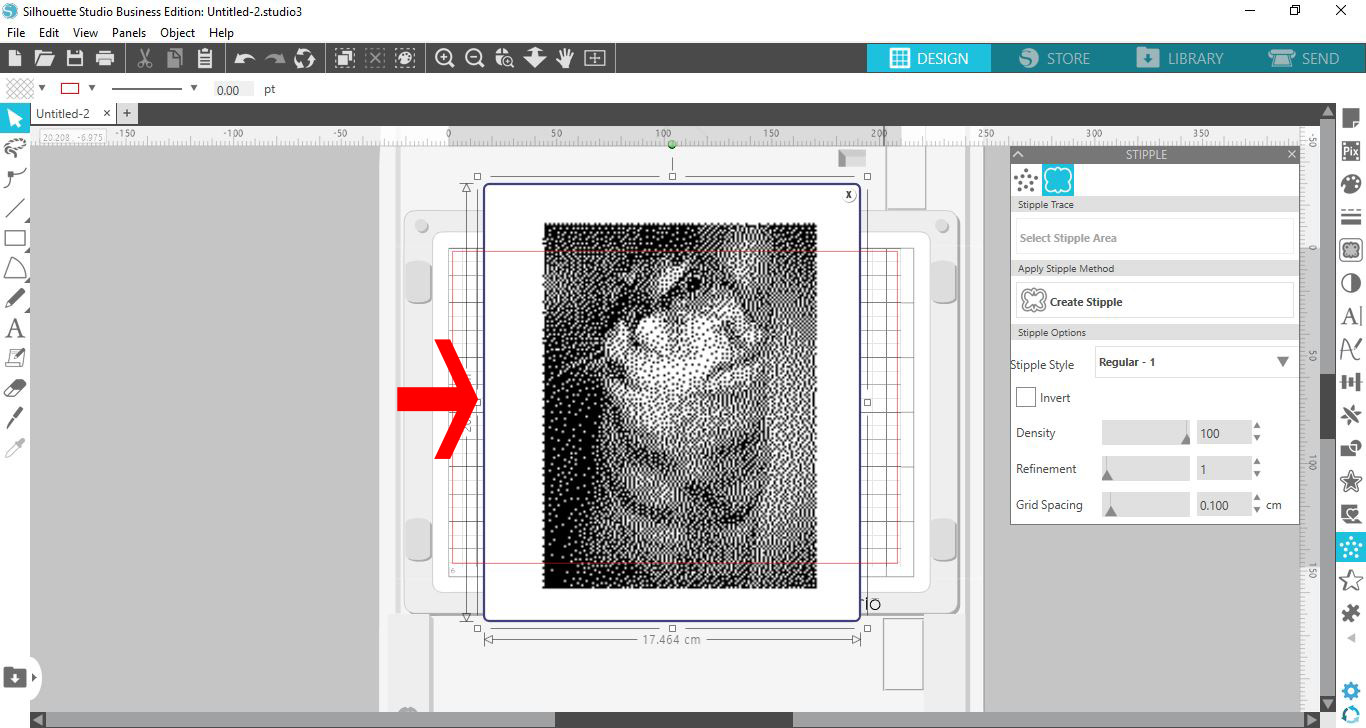Image resolution: width=1366 pixels, height=728 pixels.
Task: Adjust the Refinement slider
Action: pyautogui.click(x=1146, y=469)
